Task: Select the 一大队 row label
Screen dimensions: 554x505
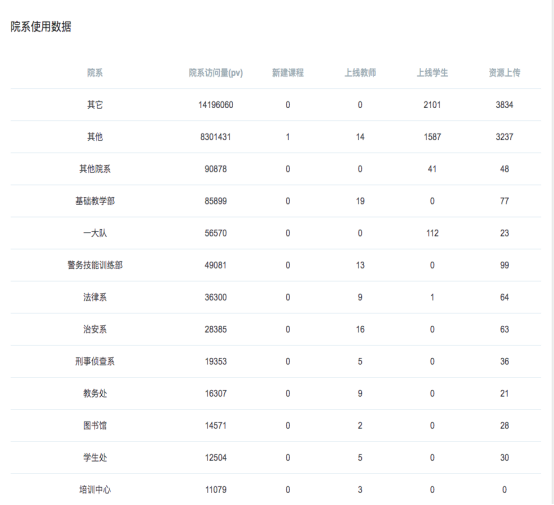Action: tap(95, 233)
